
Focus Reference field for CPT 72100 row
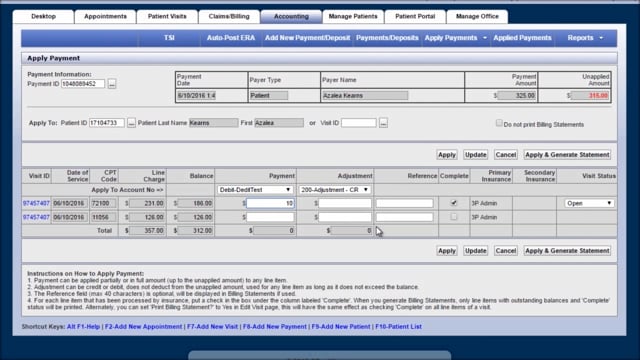[404, 203]
